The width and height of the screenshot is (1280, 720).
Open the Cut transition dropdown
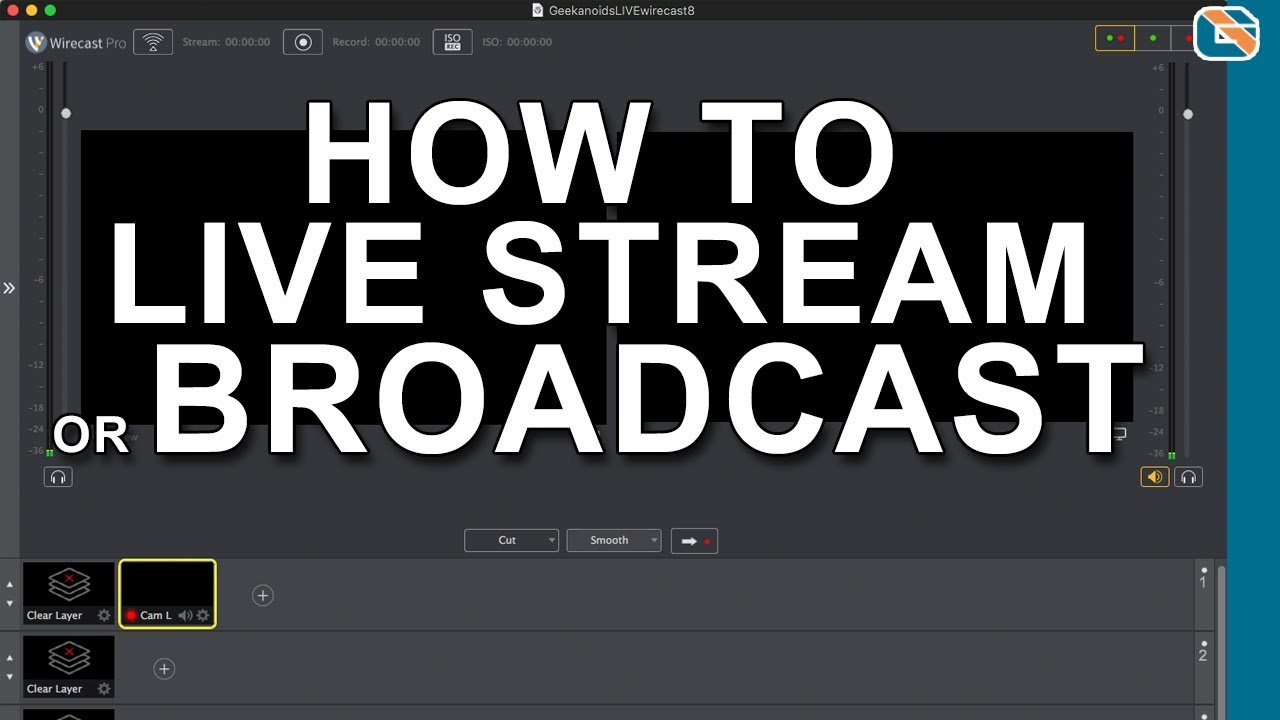click(511, 540)
